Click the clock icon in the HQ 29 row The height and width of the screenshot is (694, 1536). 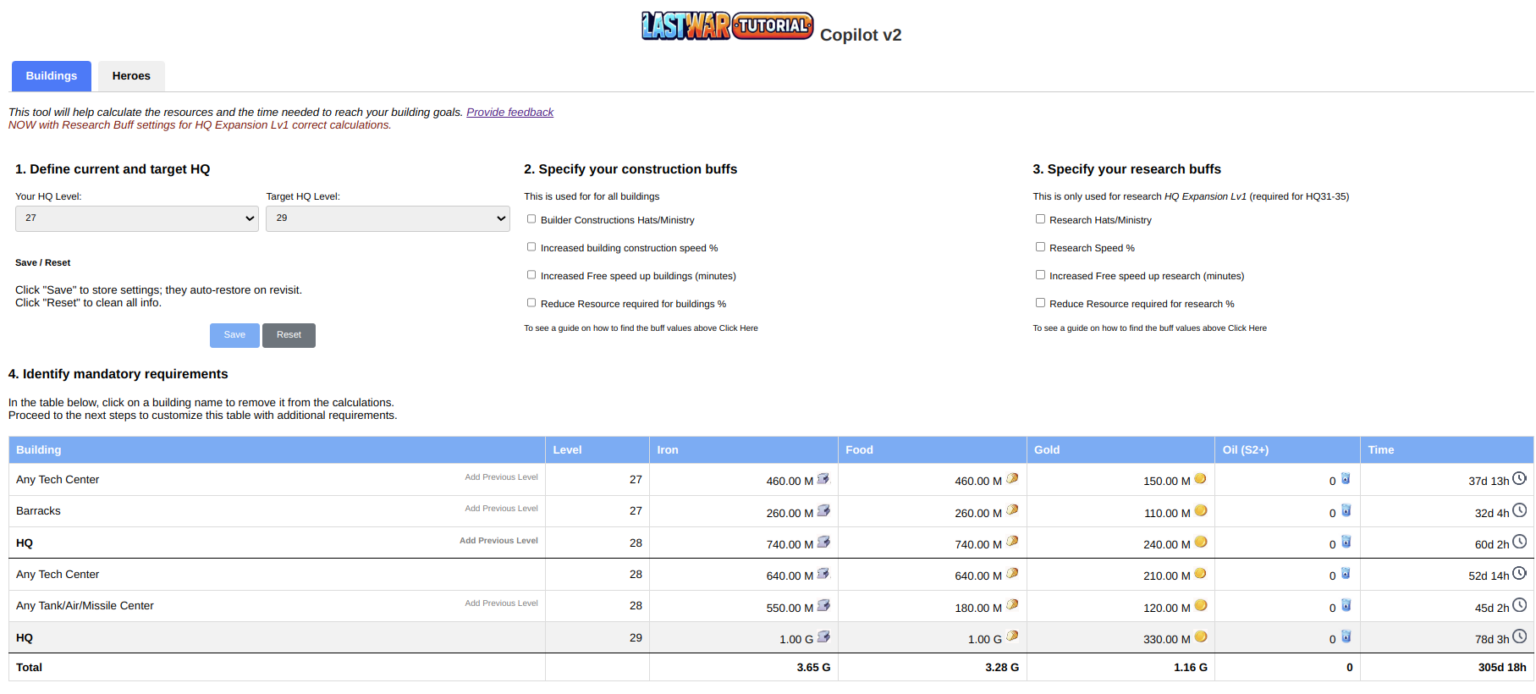[x=1520, y=636]
